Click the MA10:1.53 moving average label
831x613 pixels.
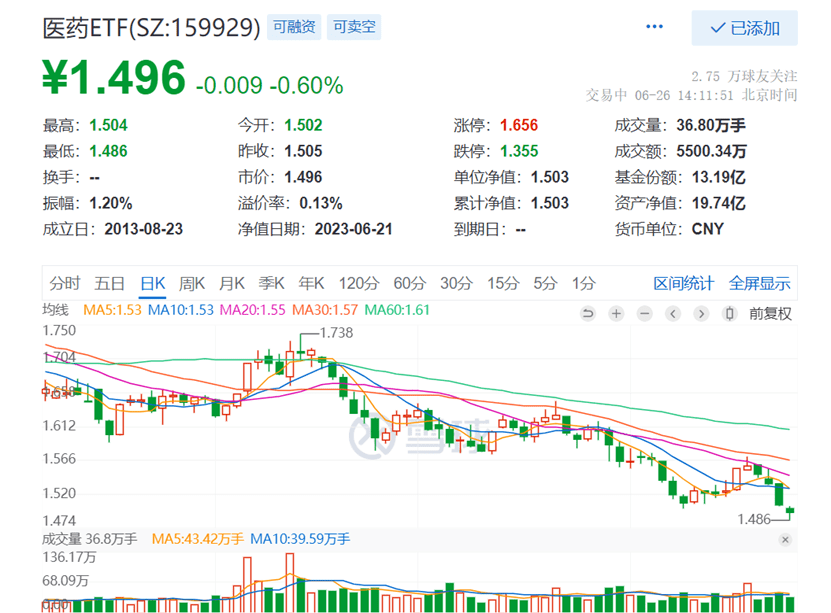(181, 310)
